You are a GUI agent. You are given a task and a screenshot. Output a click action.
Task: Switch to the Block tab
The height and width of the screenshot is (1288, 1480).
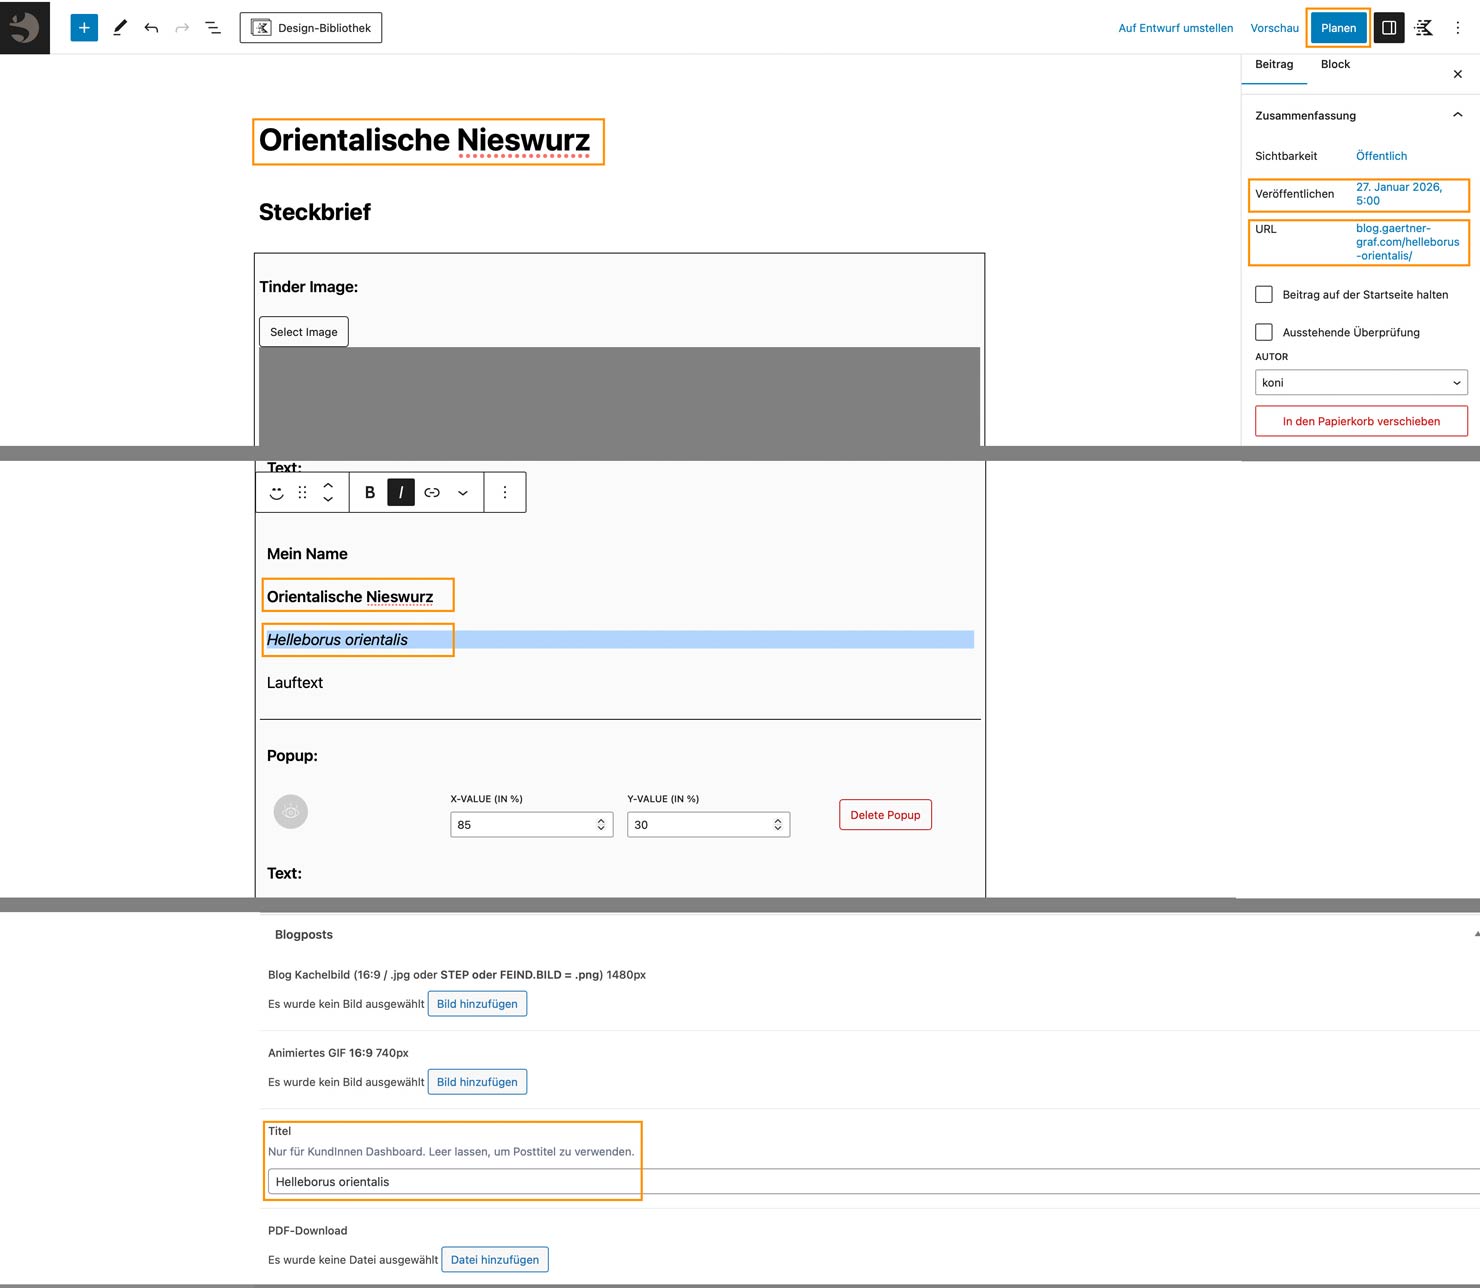click(1335, 64)
